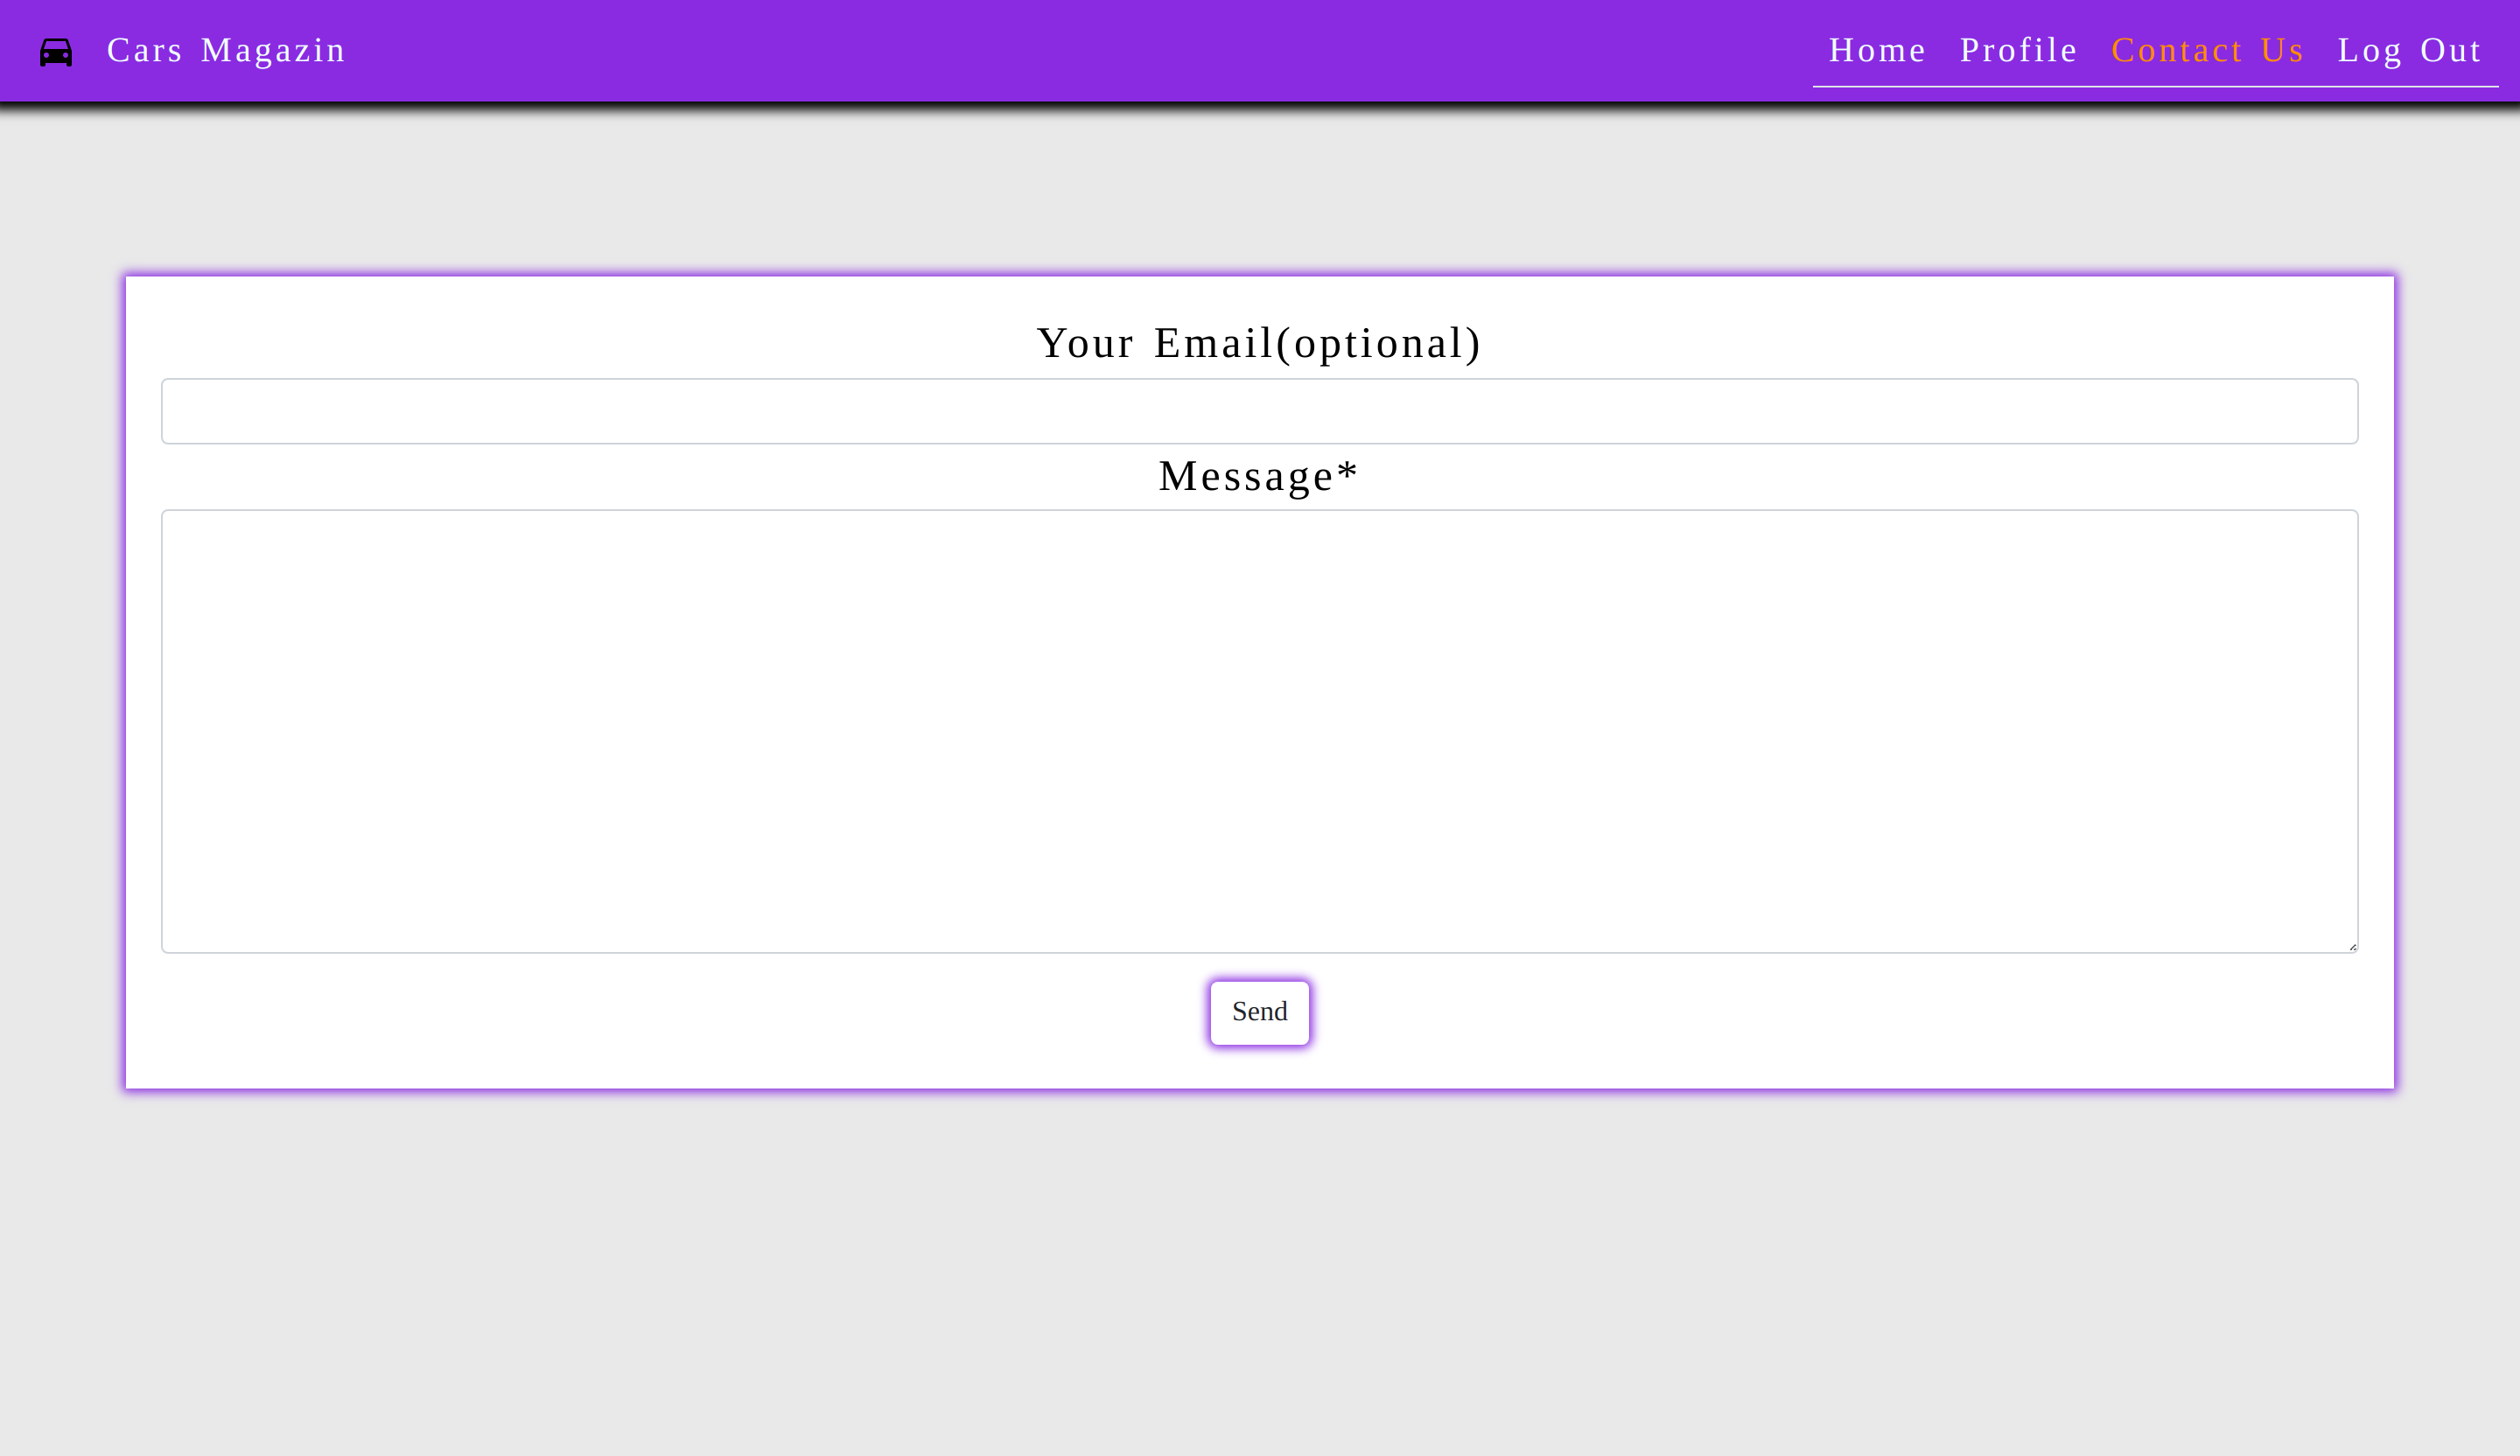Click the word "Magazin" in header

pos(273,50)
